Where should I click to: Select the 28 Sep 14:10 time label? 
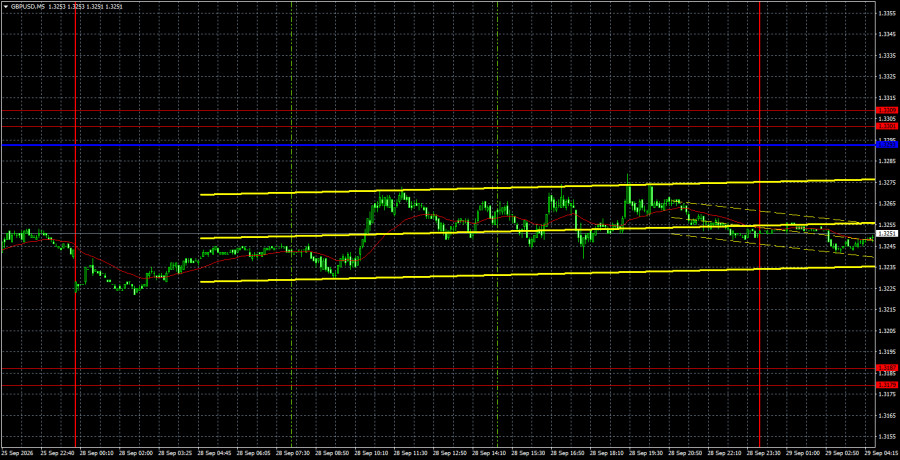pyautogui.click(x=487, y=453)
